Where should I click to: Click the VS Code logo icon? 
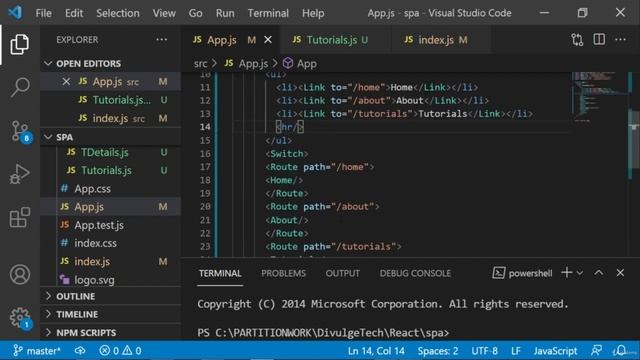coord(15,13)
